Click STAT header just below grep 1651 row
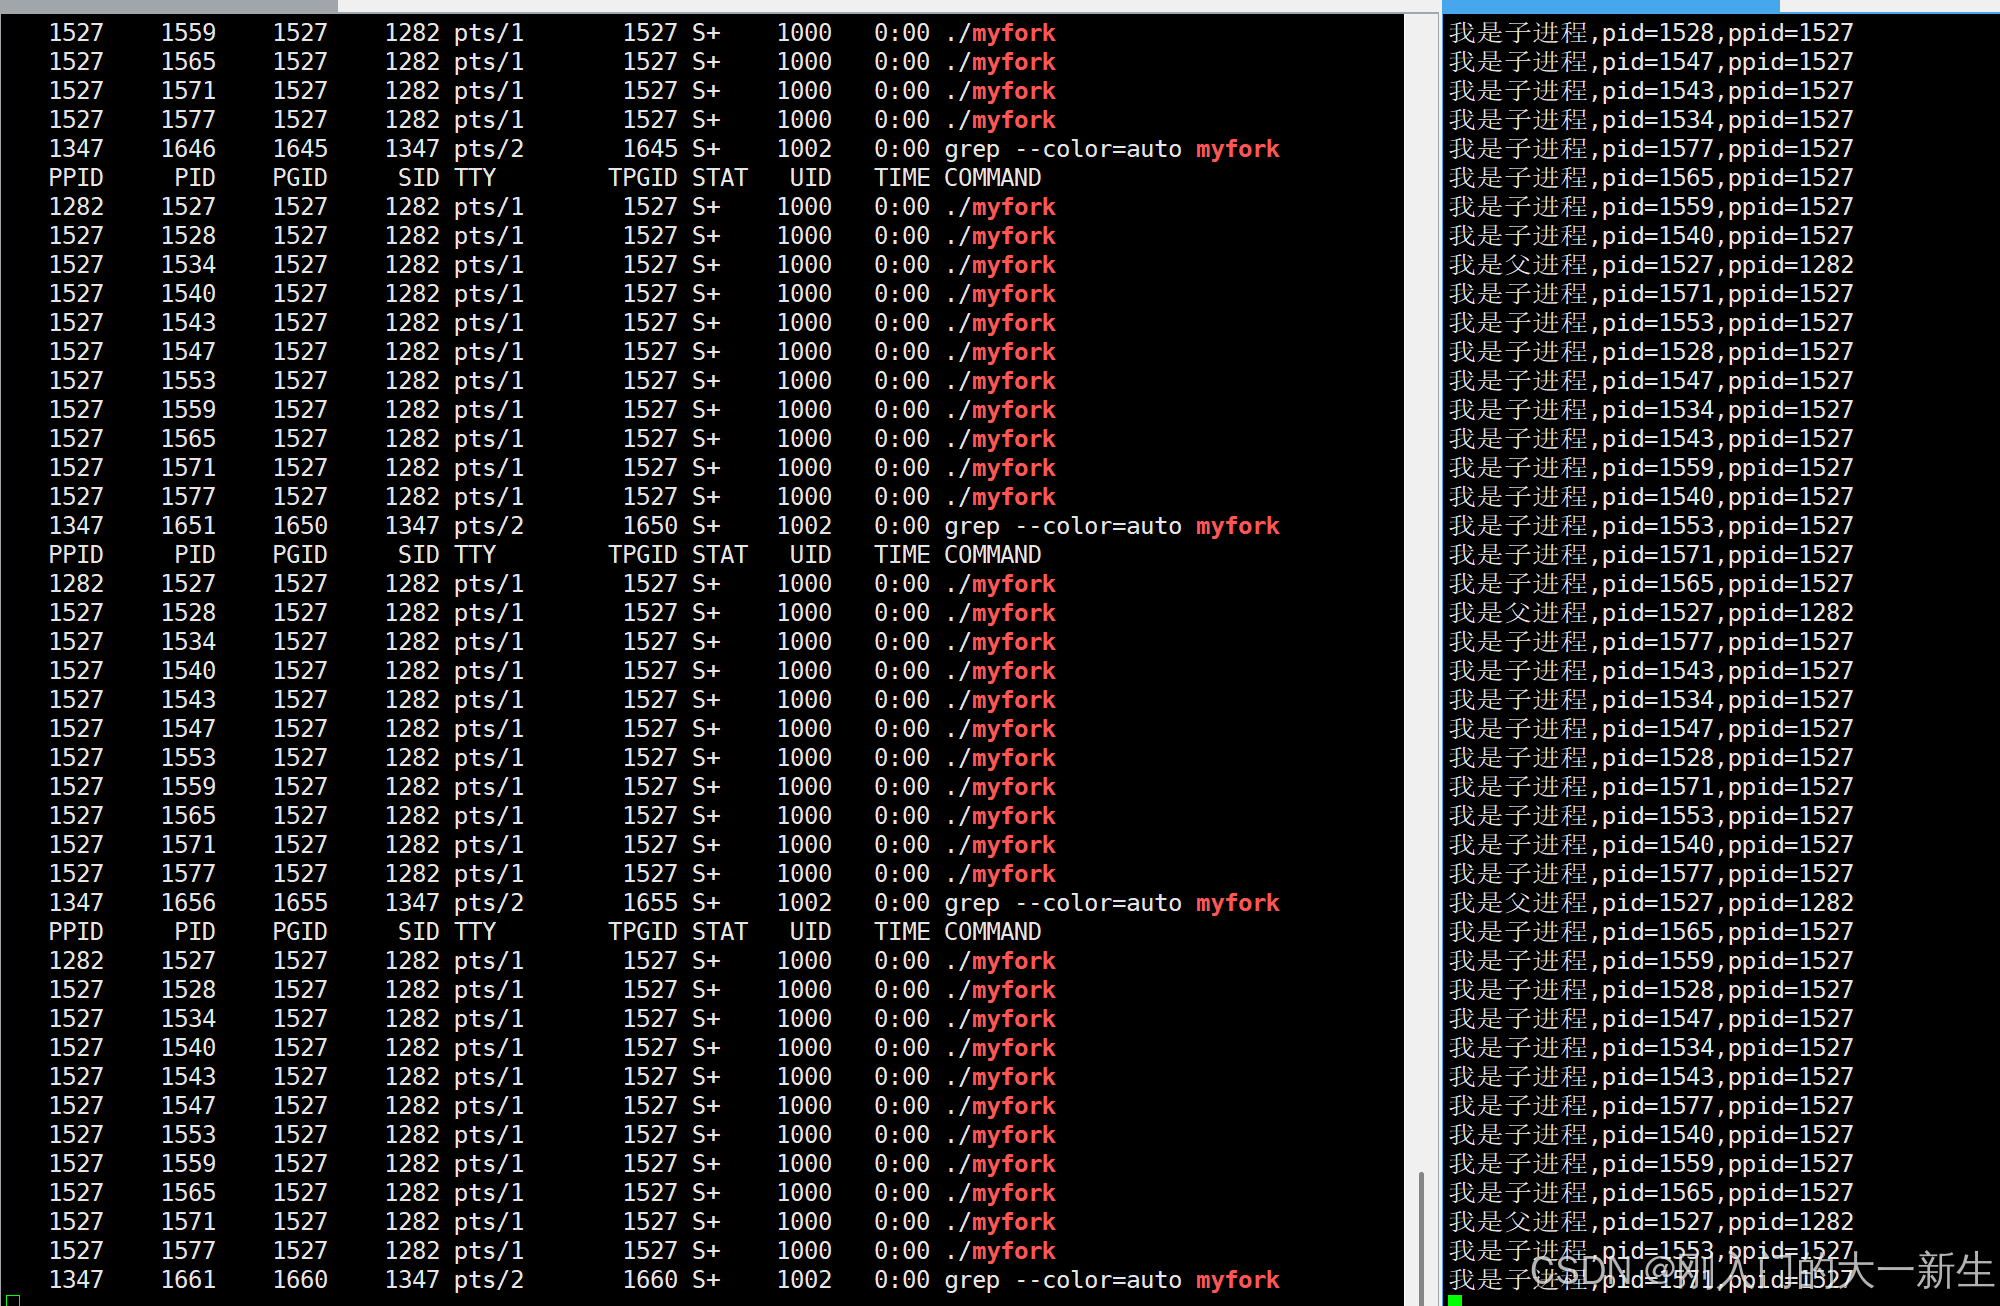2000x1306 pixels. tap(720, 555)
